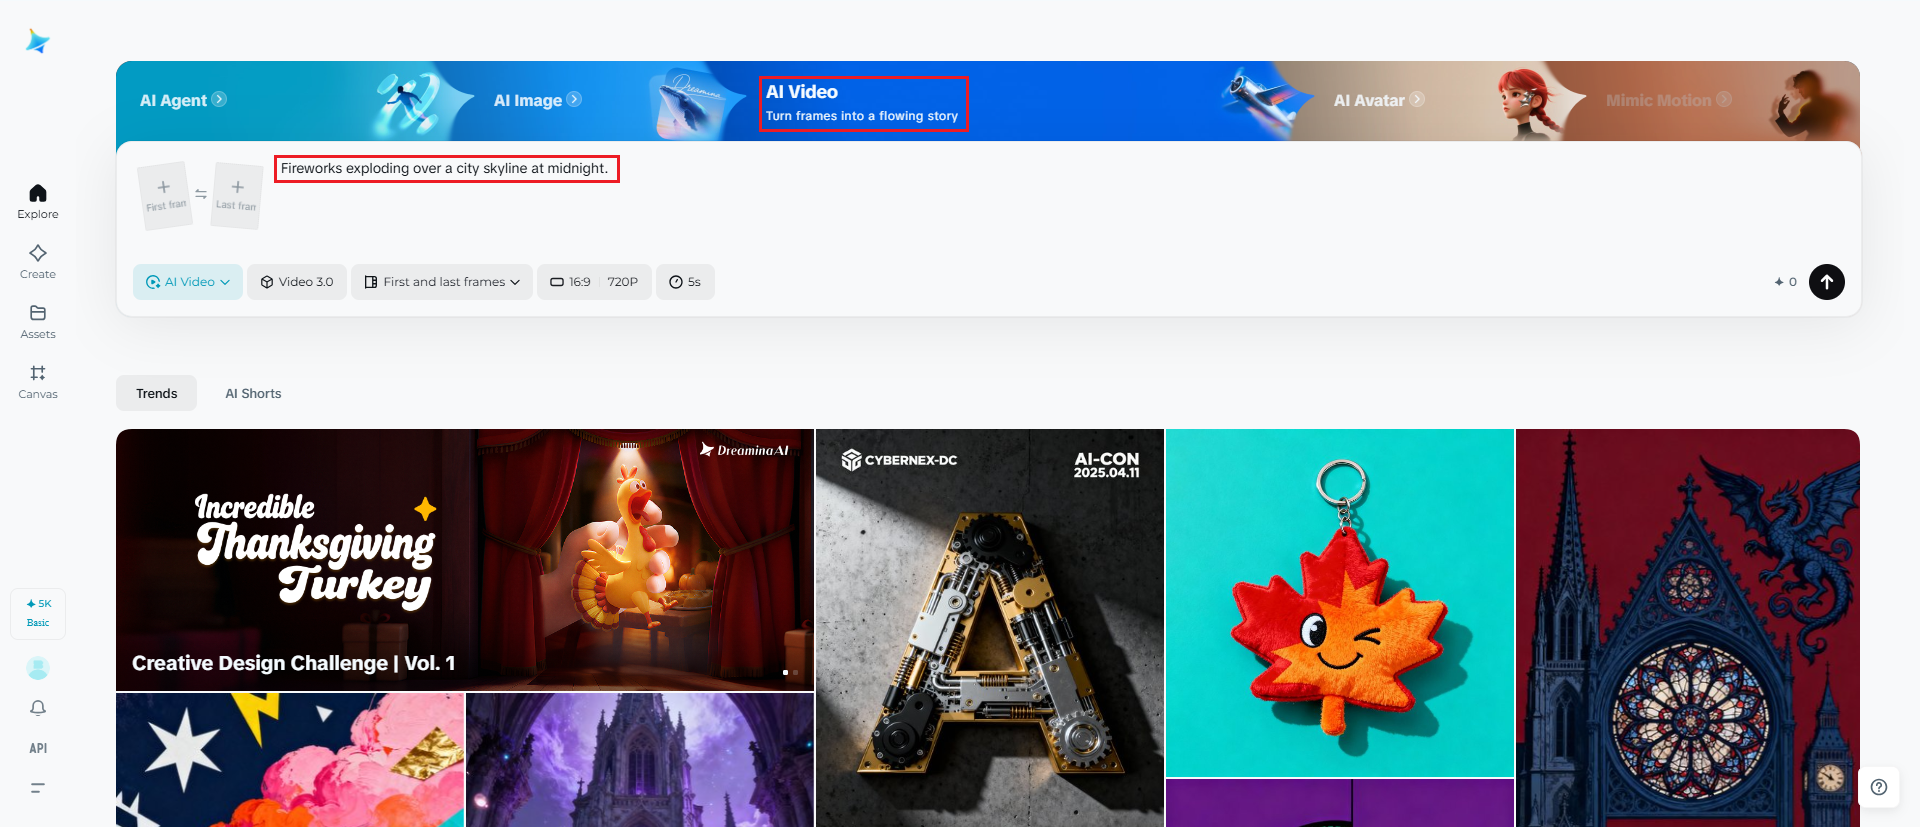Change the 5s duration setting
The height and width of the screenshot is (827, 1920).
pyautogui.click(x=685, y=282)
